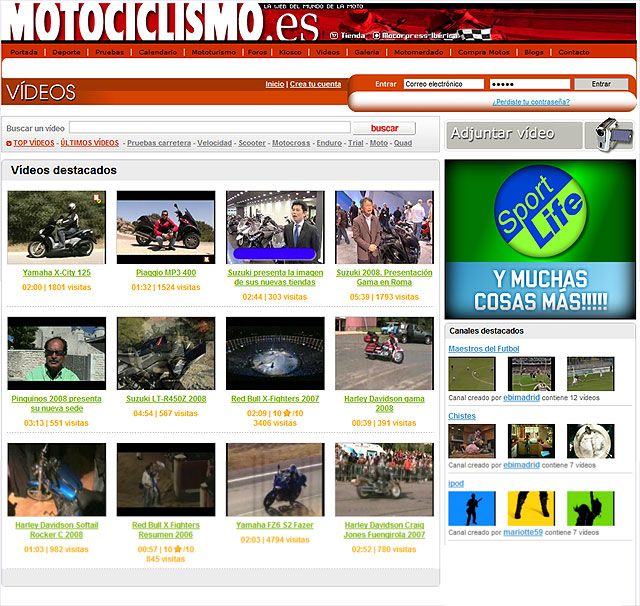
Task: Click the Sport Life advertisement banner
Action: click(540, 239)
